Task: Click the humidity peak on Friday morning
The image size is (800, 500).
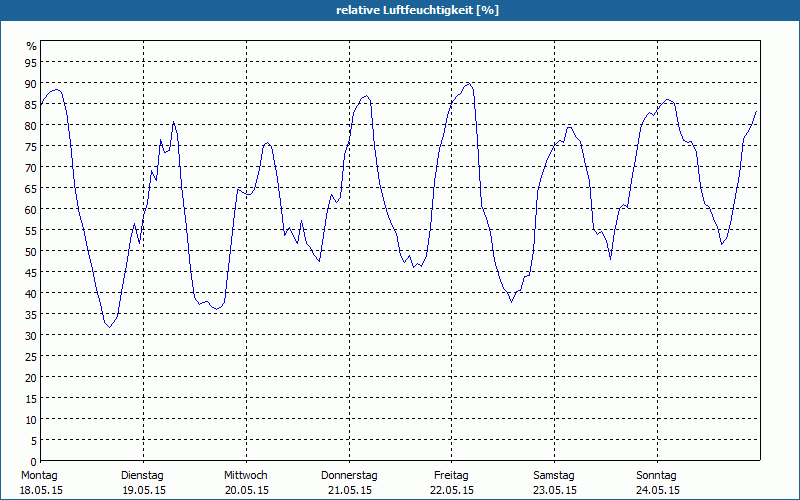Action: click(x=468, y=83)
